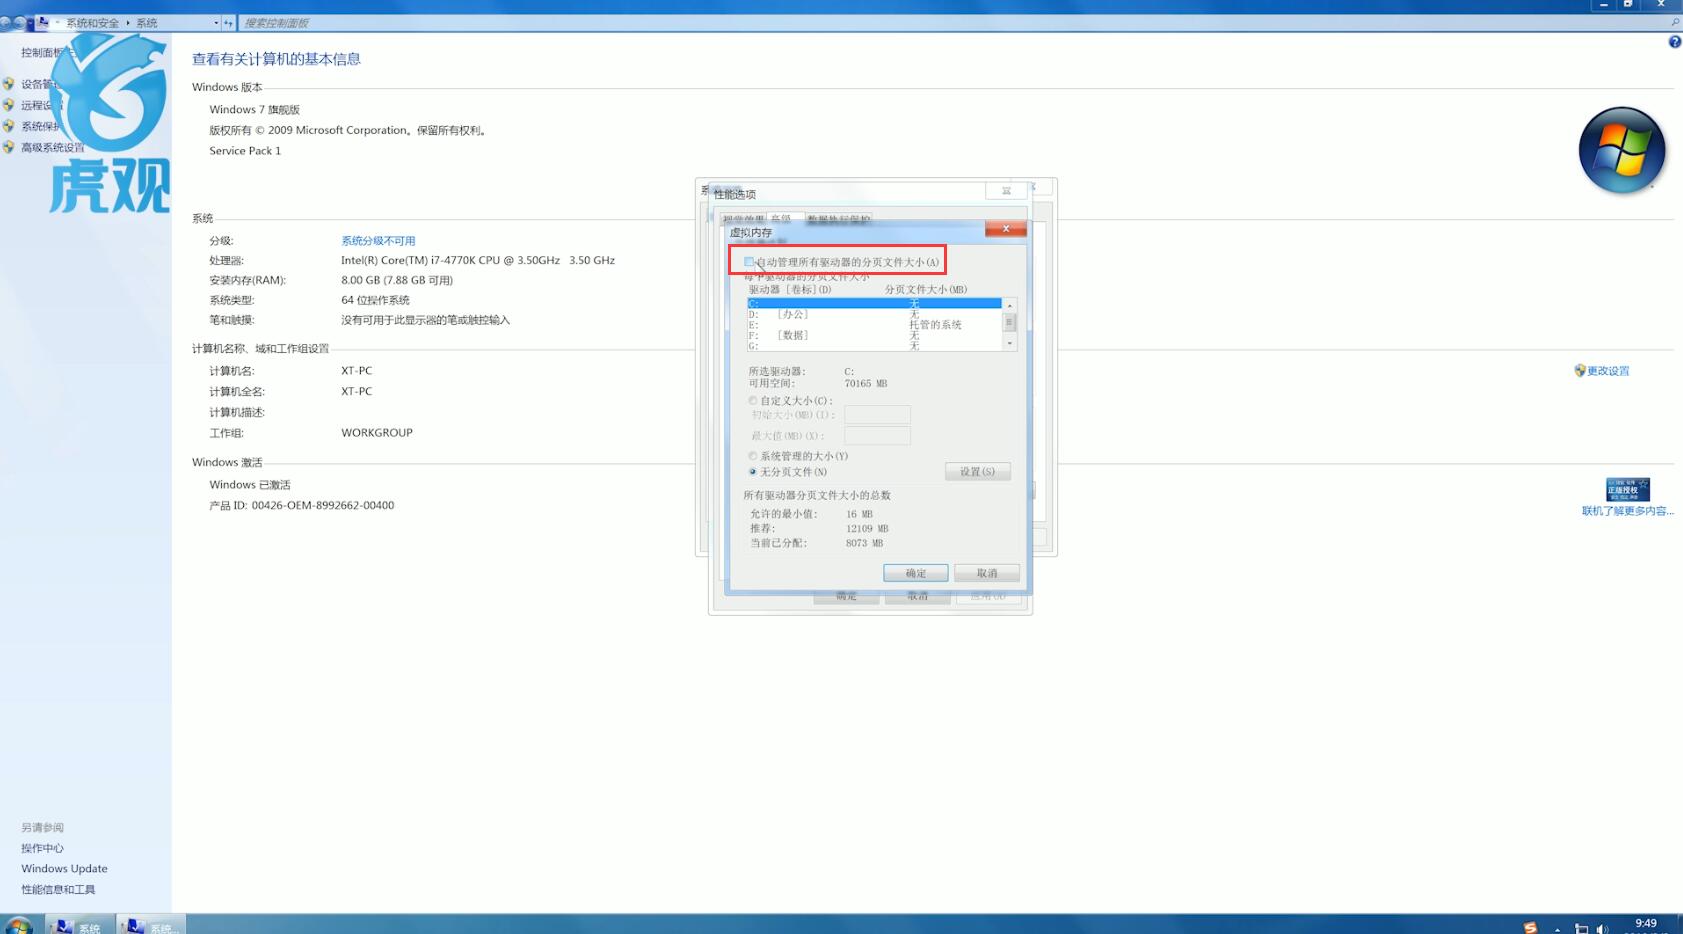Click the shield icon next to 更改设置
The width and height of the screenshot is (1683, 934).
[1580, 371]
